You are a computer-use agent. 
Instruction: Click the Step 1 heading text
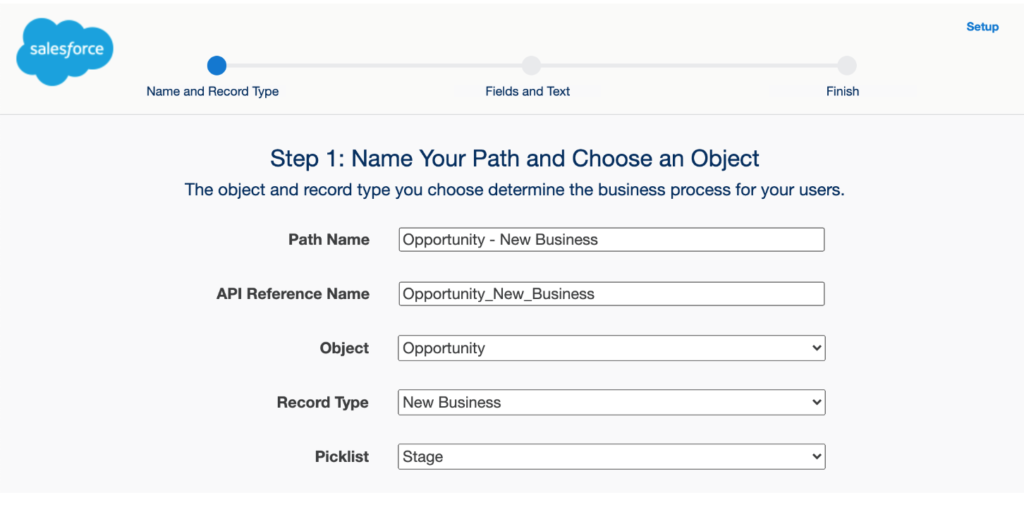[x=515, y=159]
